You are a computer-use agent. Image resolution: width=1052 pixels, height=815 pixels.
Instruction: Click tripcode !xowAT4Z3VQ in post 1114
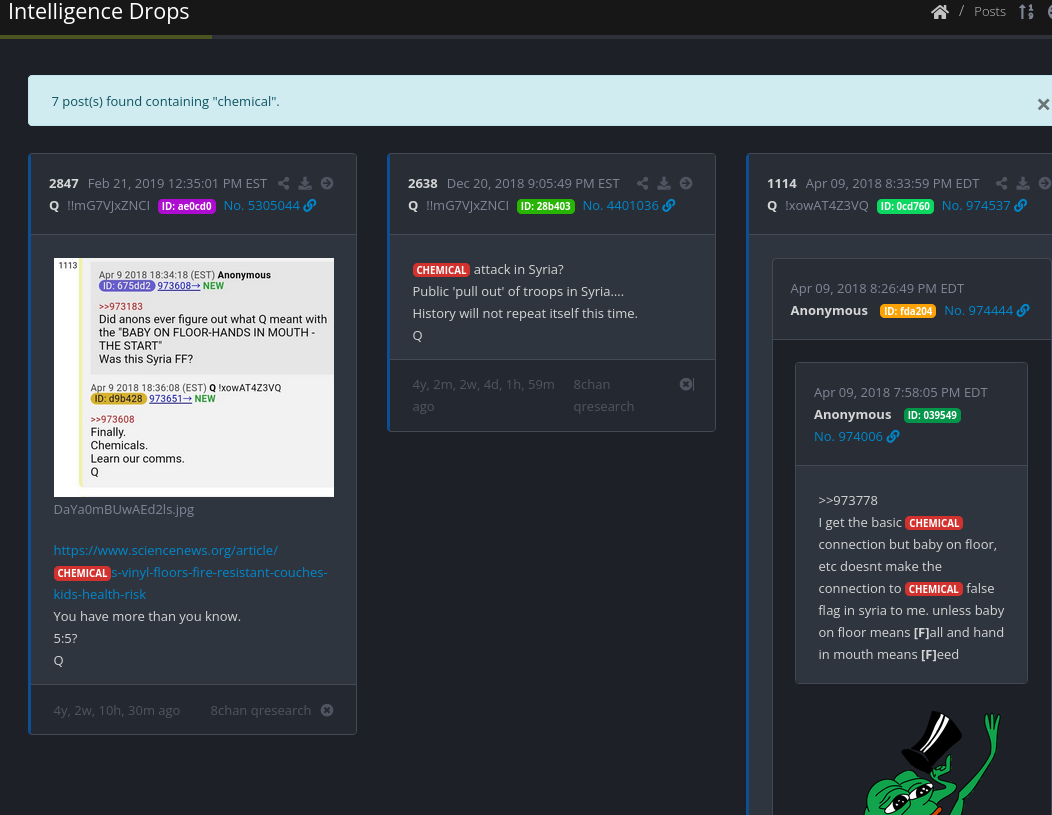827,205
